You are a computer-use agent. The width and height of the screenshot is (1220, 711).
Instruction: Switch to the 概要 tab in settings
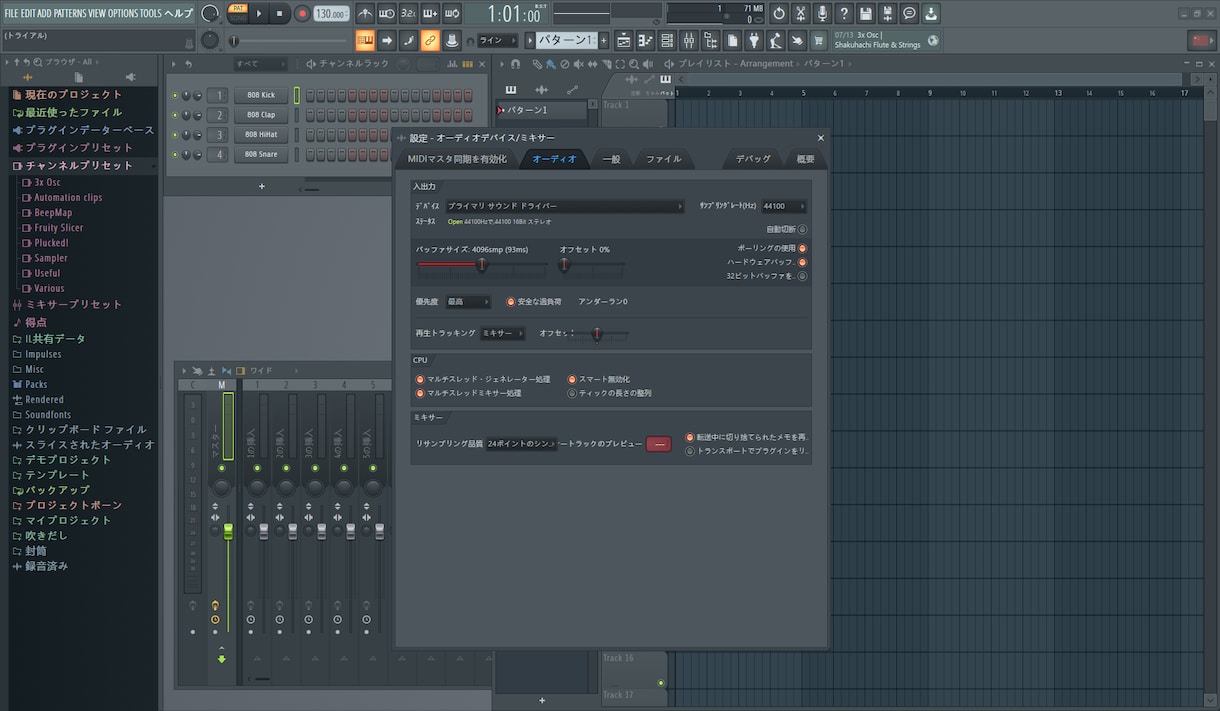806,159
